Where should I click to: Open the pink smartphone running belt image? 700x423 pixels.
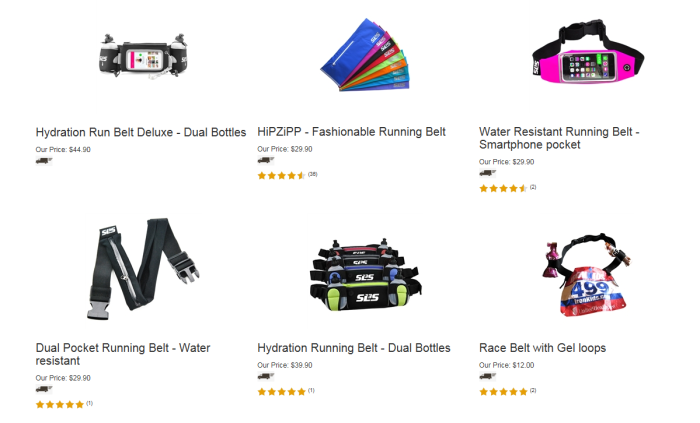tap(588, 53)
